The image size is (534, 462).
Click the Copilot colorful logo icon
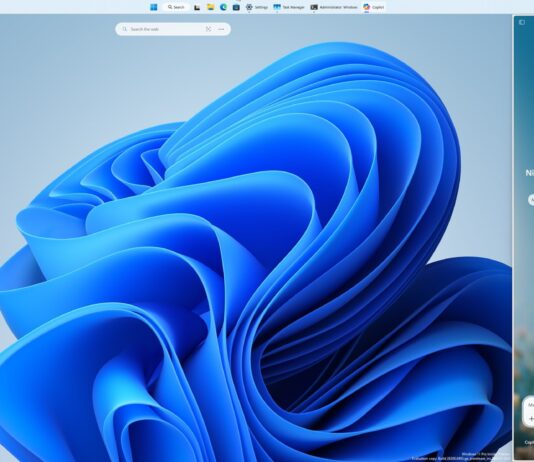pyautogui.click(x=366, y=7)
